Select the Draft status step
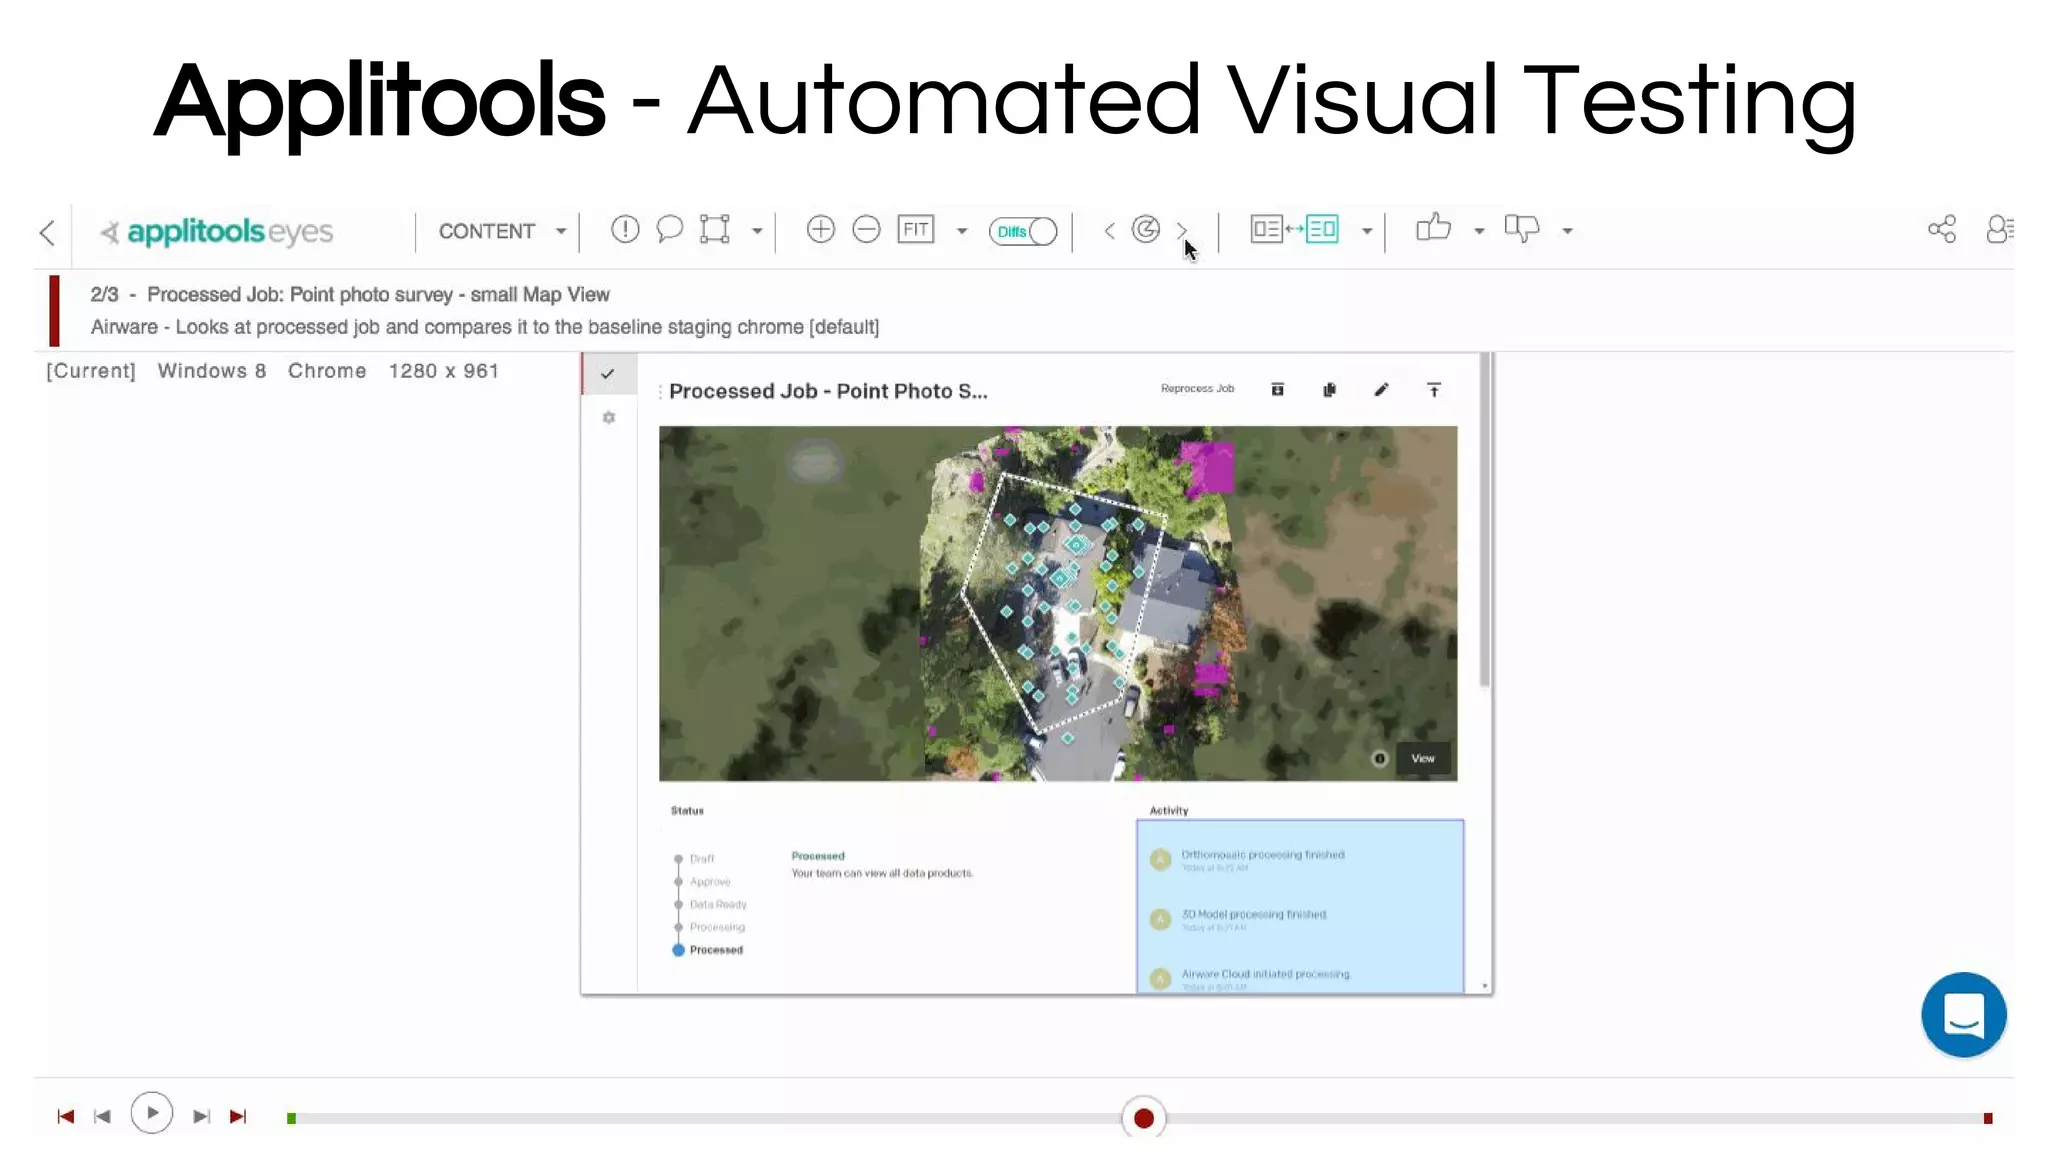The image size is (2048, 1152). pyautogui.click(x=695, y=859)
